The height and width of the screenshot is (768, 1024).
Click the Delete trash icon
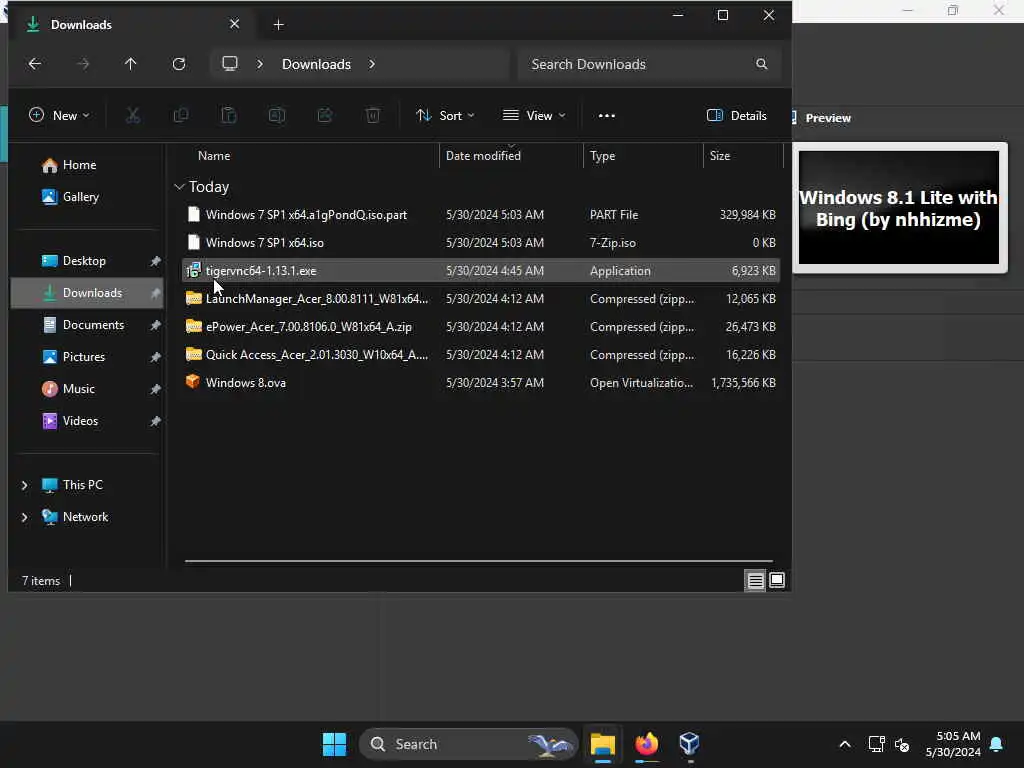coord(373,116)
